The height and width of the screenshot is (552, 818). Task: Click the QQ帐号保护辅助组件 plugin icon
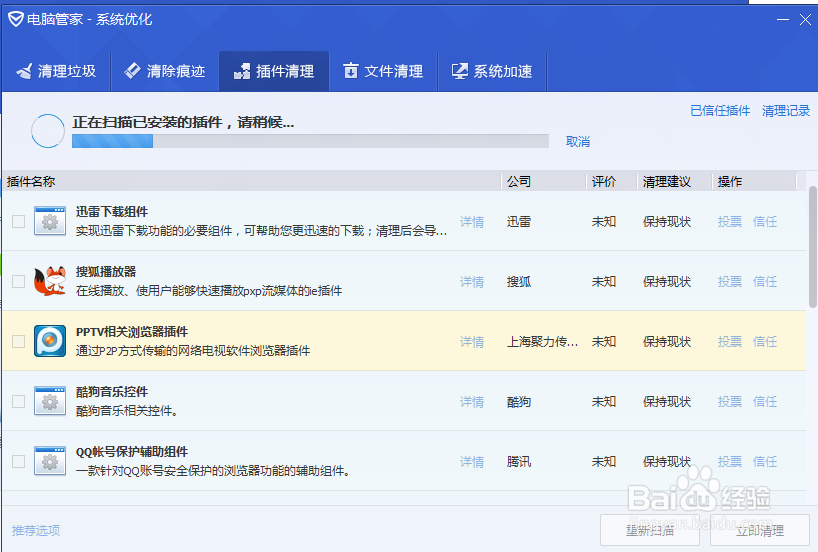pyautogui.click(x=50, y=461)
